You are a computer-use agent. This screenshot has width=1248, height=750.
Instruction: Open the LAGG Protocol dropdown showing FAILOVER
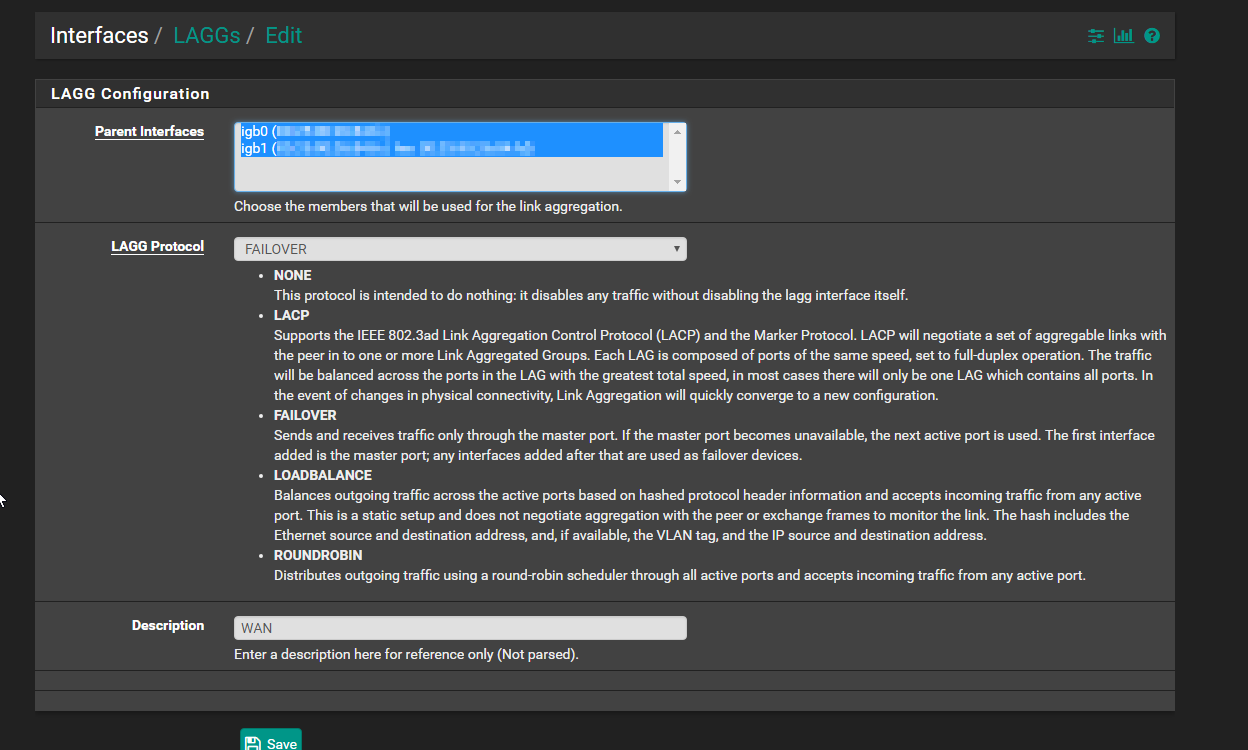[460, 249]
